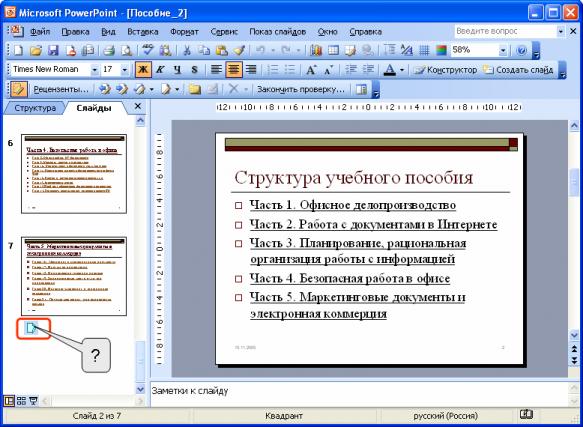583x427 pixels.
Task: Switch to the Слайды tab
Action: point(94,108)
